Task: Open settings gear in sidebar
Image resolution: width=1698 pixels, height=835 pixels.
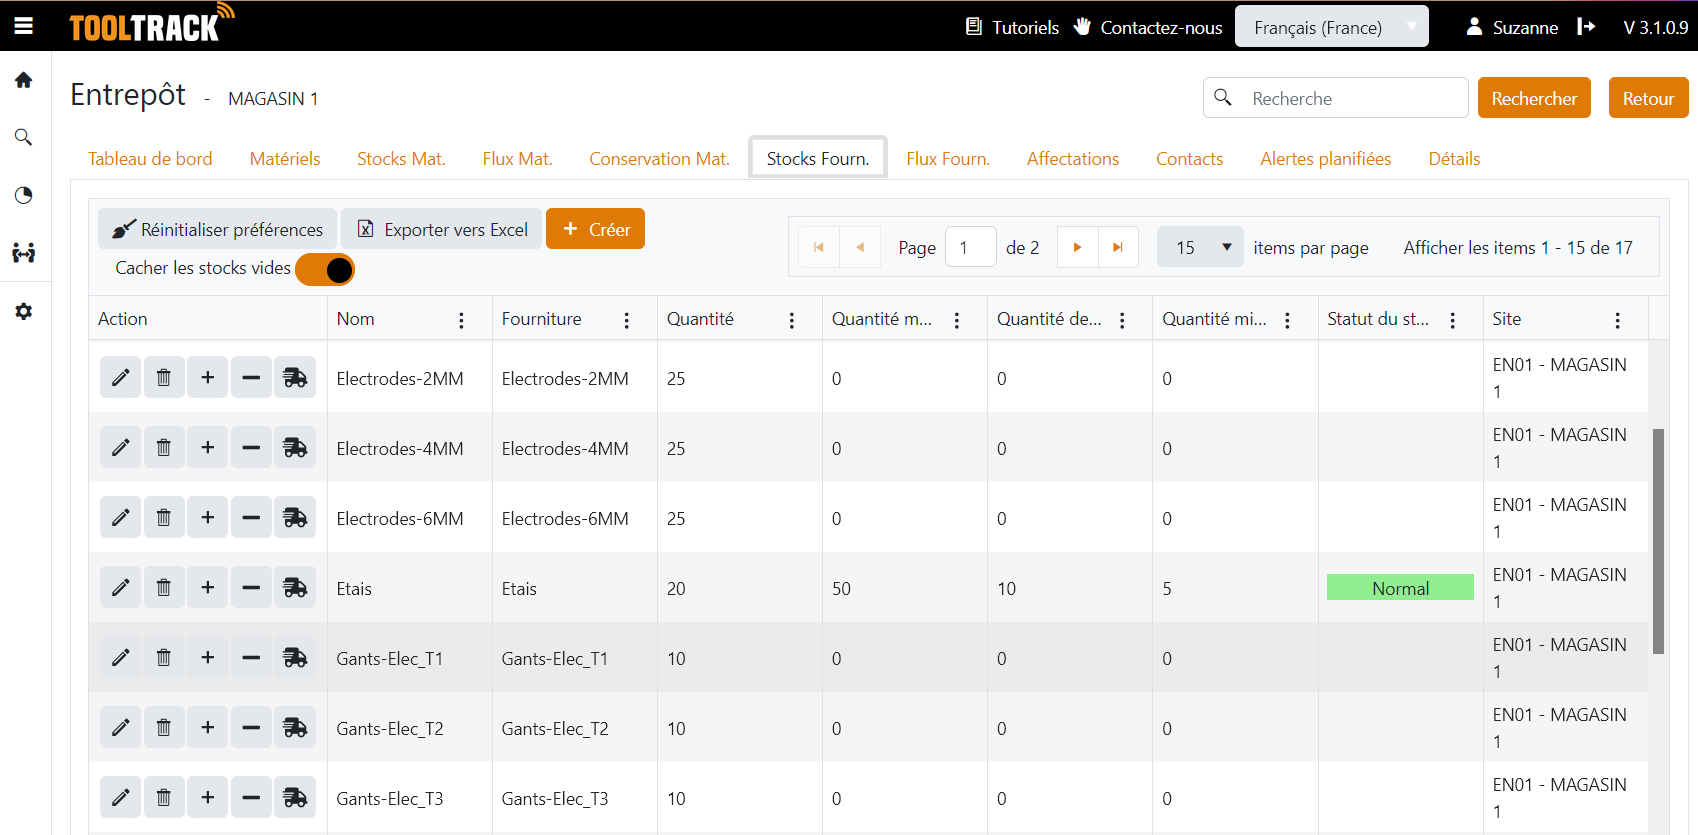Action: pyautogui.click(x=24, y=311)
